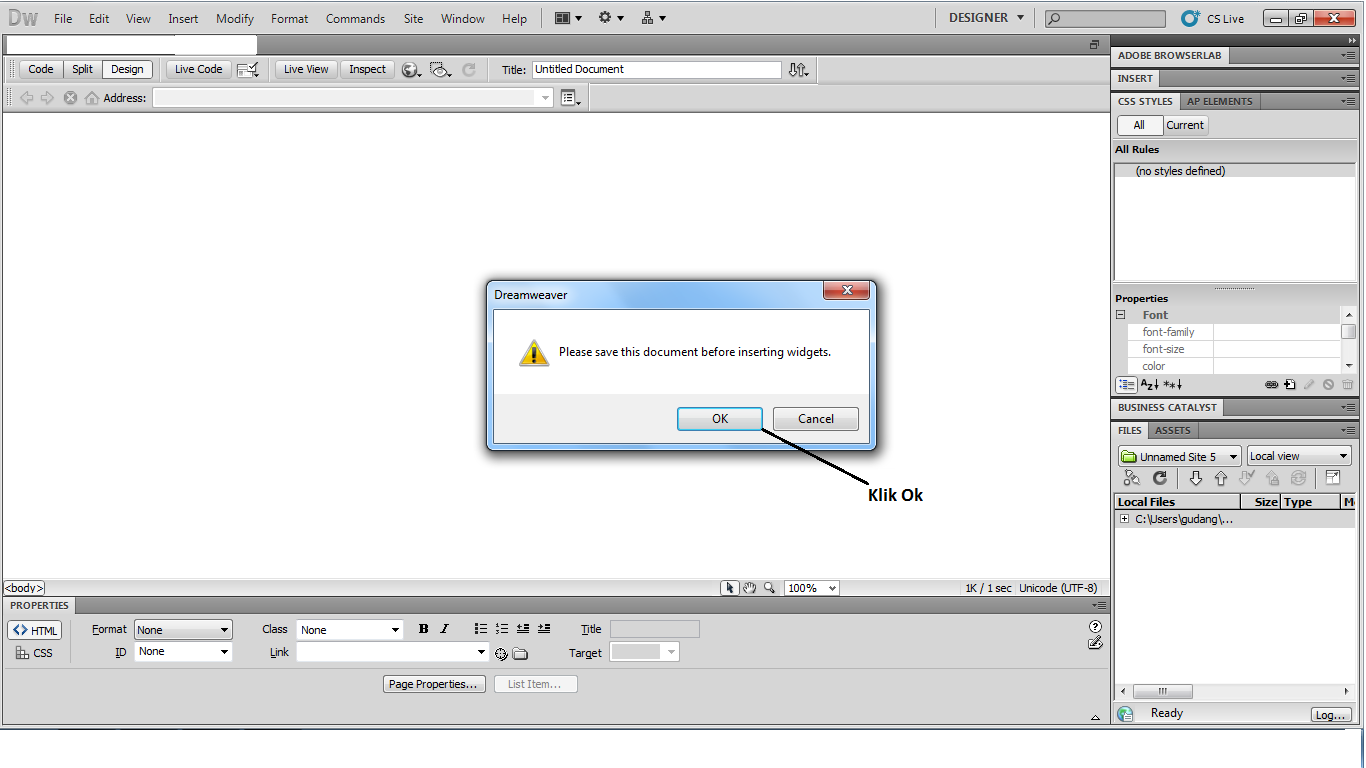Click Show list view A-Z icon
Viewport: 1366px width, 768px height.
point(1149,384)
